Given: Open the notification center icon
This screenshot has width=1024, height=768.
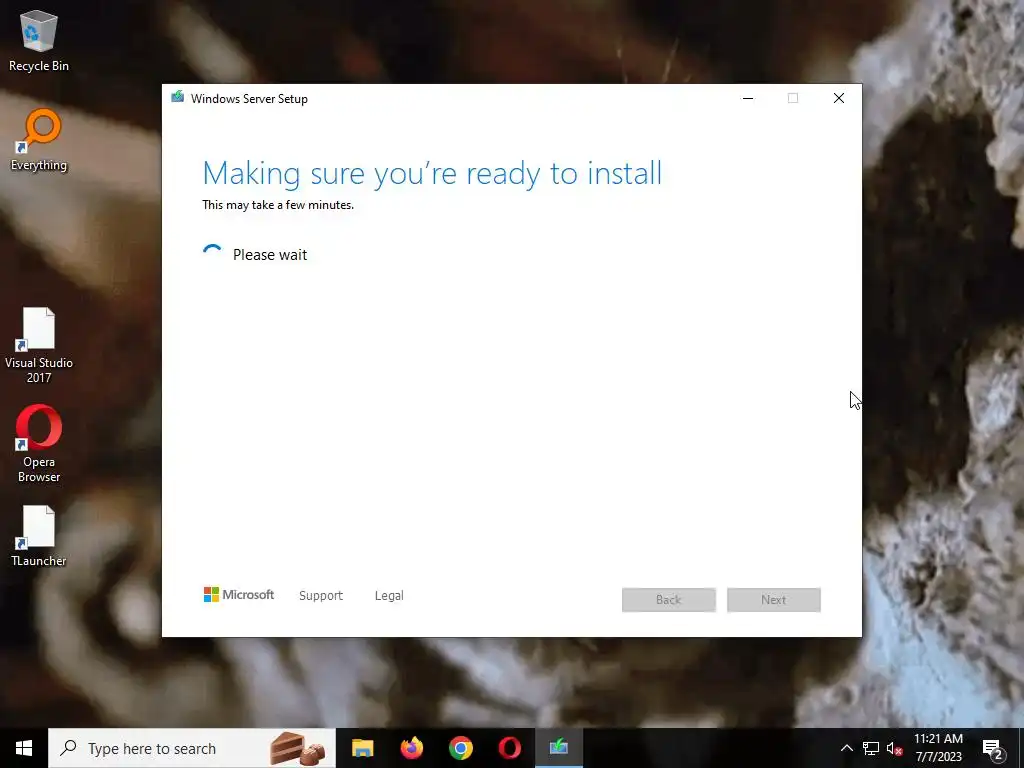Looking at the screenshot, I should pyautogui.click(x=993, y=748).
